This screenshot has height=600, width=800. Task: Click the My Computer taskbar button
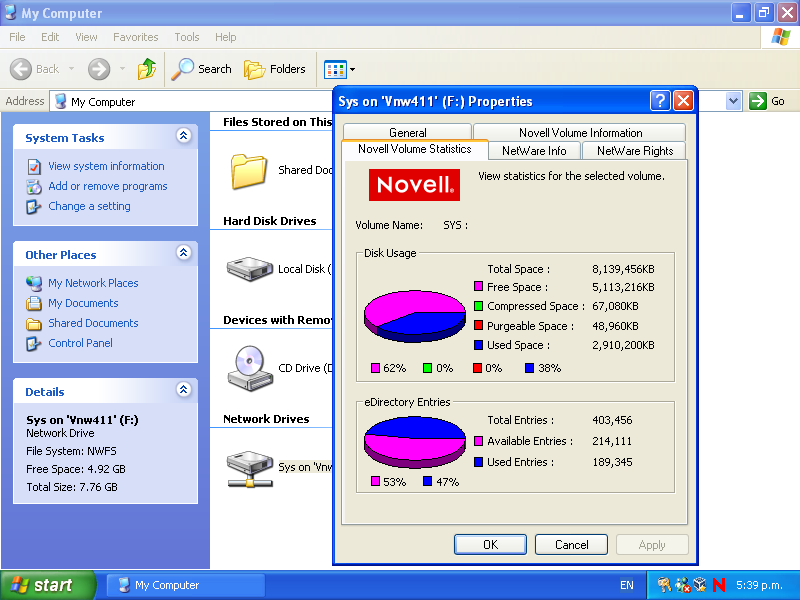click(186, 585)
